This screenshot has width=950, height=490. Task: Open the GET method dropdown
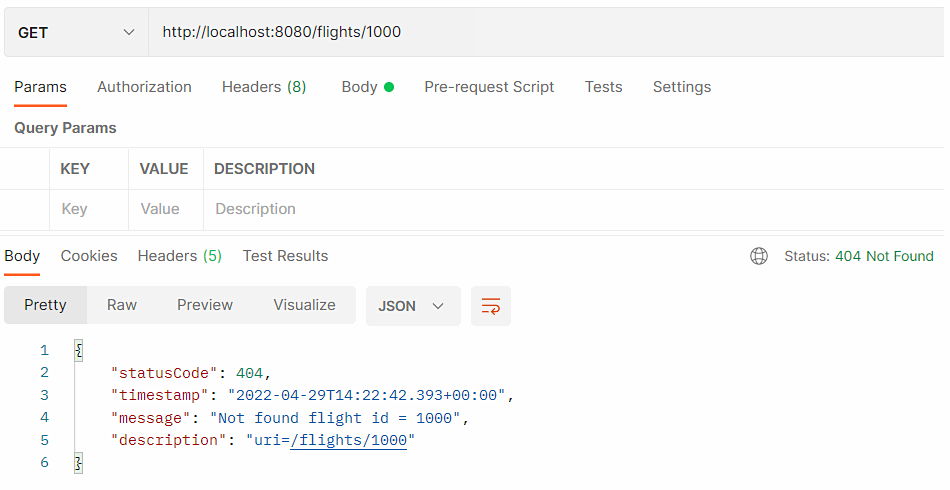(76, 32)
